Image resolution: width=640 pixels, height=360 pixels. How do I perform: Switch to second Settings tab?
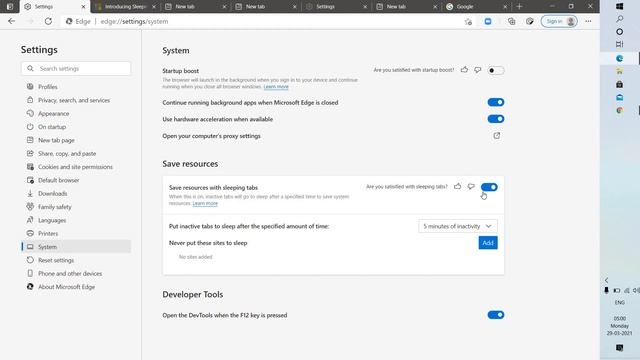coord(336,7)
